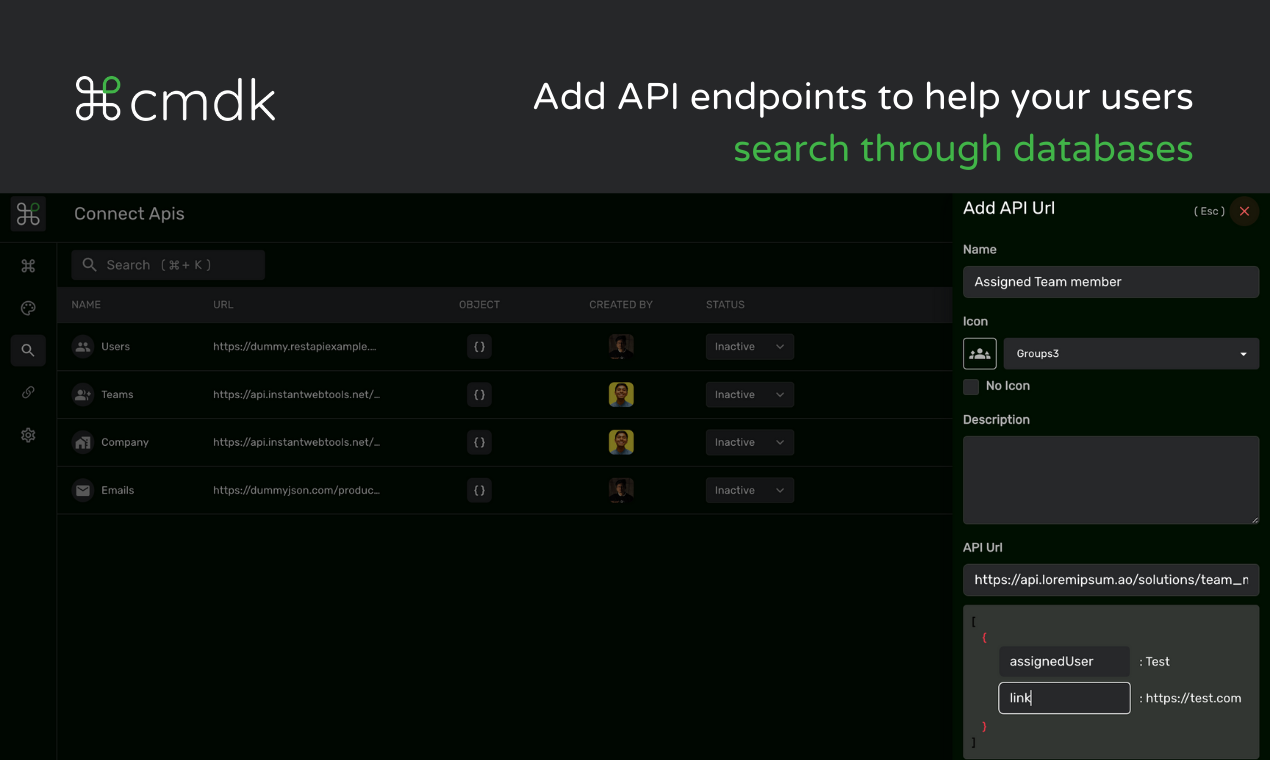Screen dimensions: 1270x760
Task: Click the cmdk logo icon in sidebar
Action: tap(28, 214)
